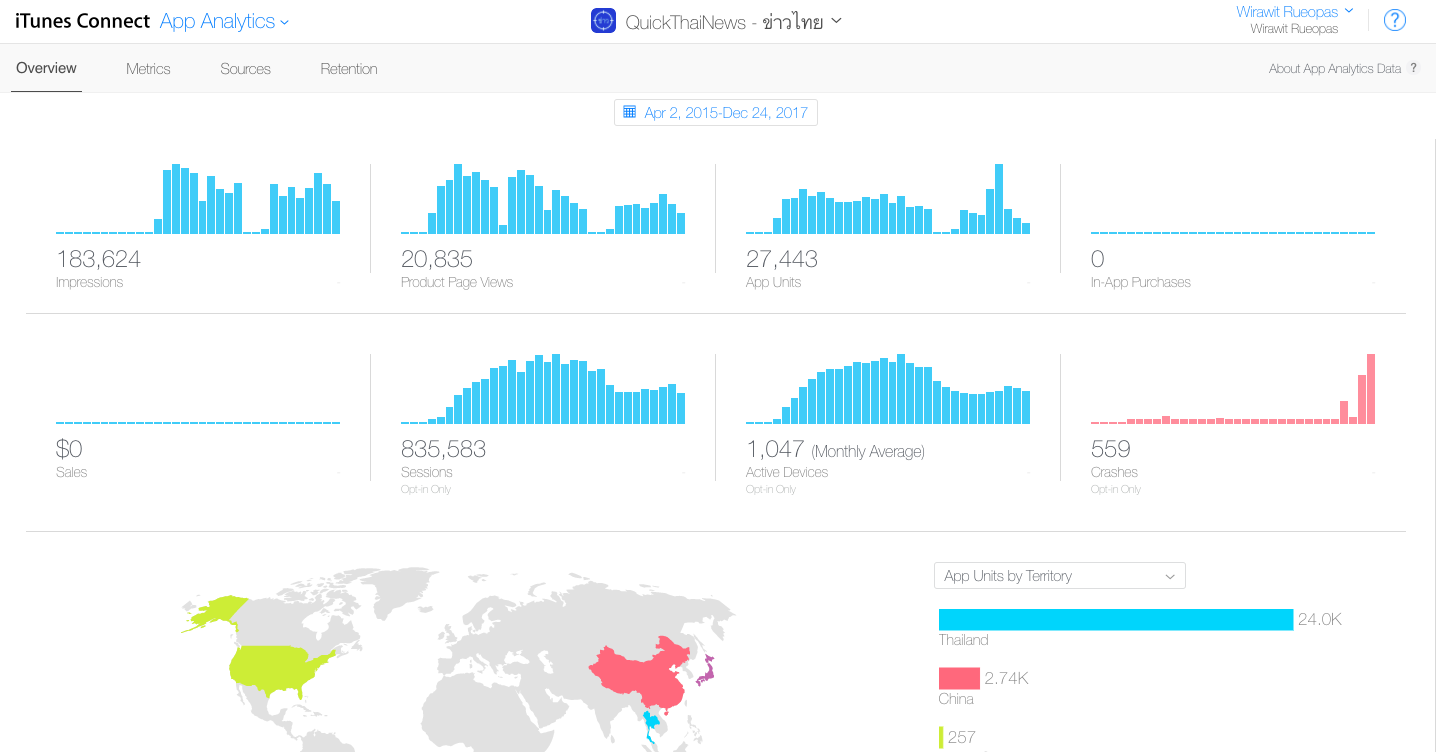
Task: Click the $0 sales value
Action: (x=69, y=449)
